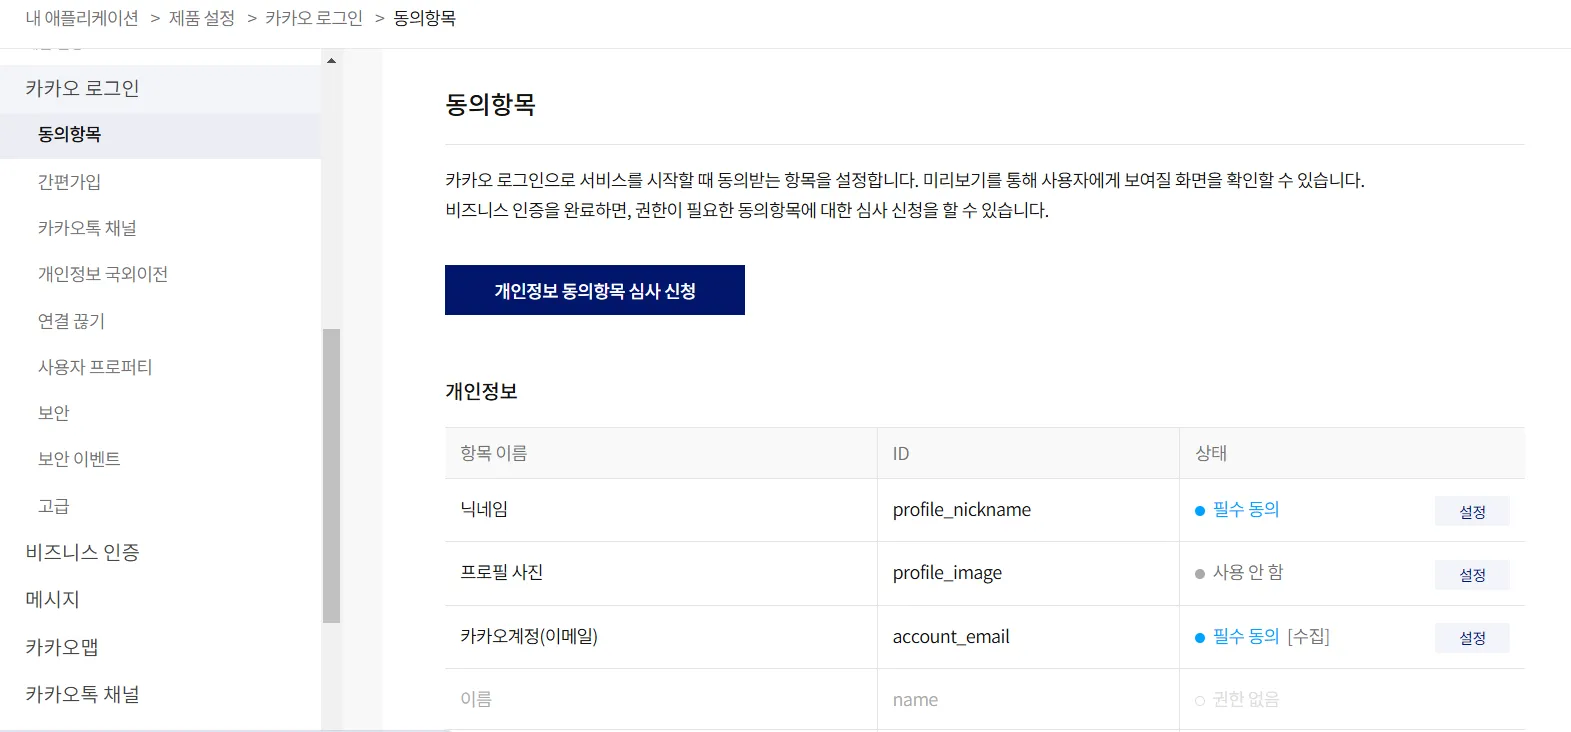The image size is (1571, 732).
Task: Click the name ID cell
Action: pyautogui.click(x=1028, y=700)
